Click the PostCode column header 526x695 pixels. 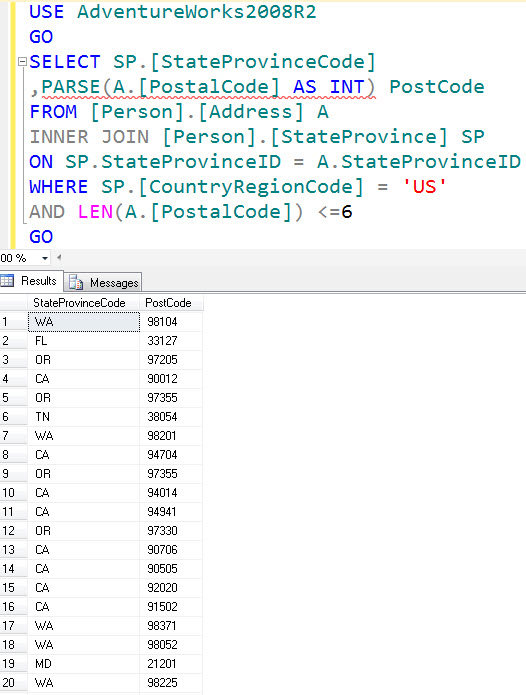171,303
